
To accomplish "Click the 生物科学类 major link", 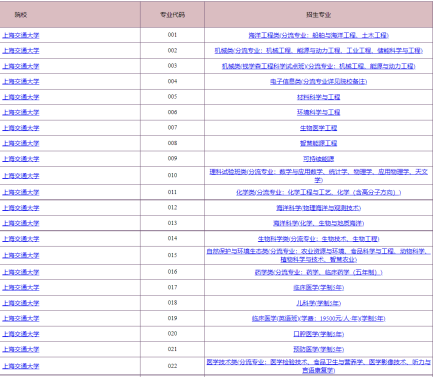I will click(x=318, y=239).
